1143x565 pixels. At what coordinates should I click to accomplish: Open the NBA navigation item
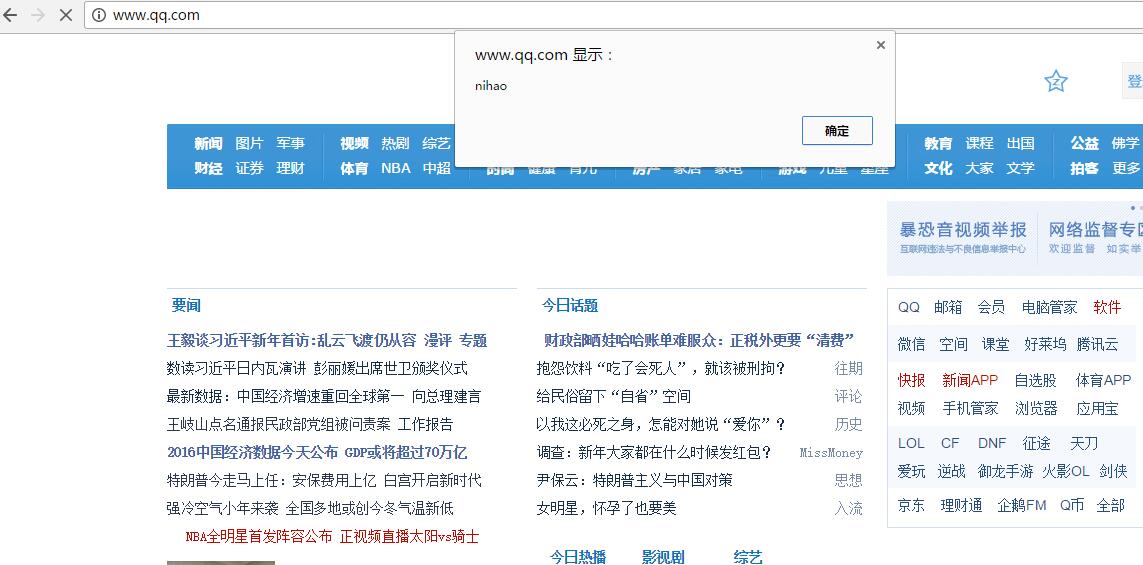(x=396, y=168)
